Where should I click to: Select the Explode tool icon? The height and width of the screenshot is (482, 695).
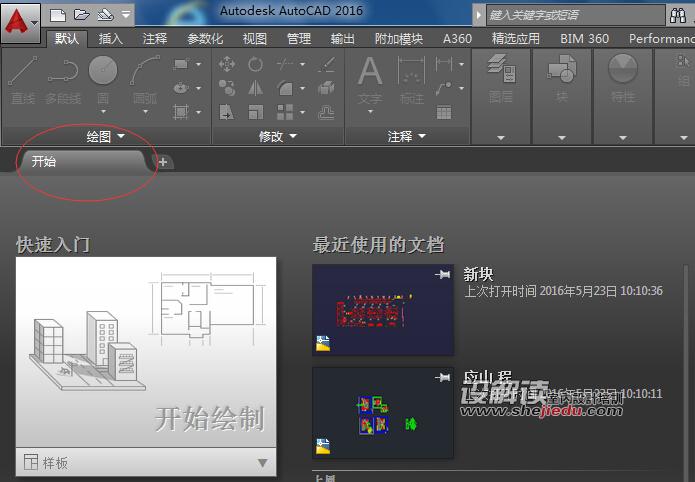326,88
